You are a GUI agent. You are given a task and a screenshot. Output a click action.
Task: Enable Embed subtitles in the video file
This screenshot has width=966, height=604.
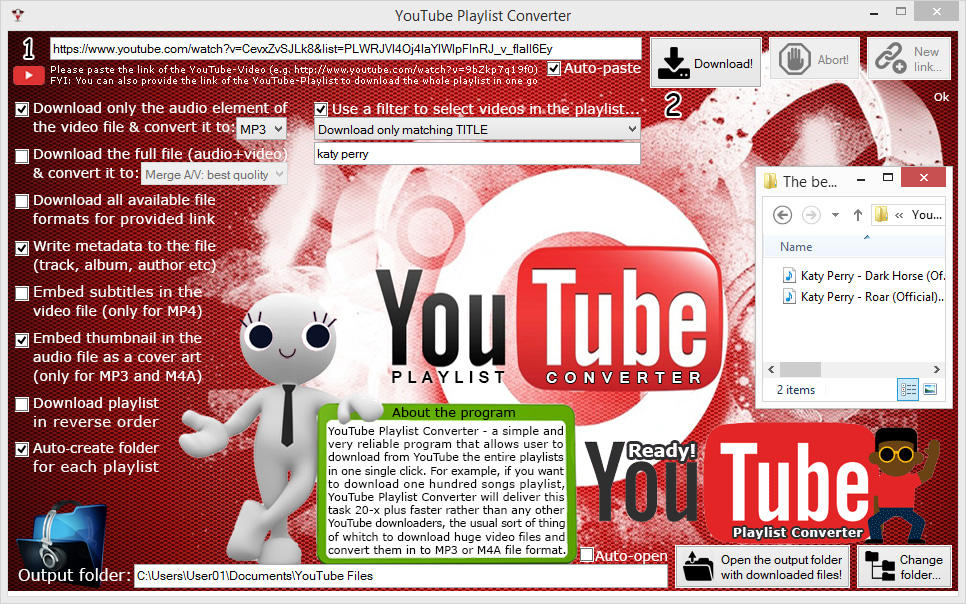tap(22, 293)
